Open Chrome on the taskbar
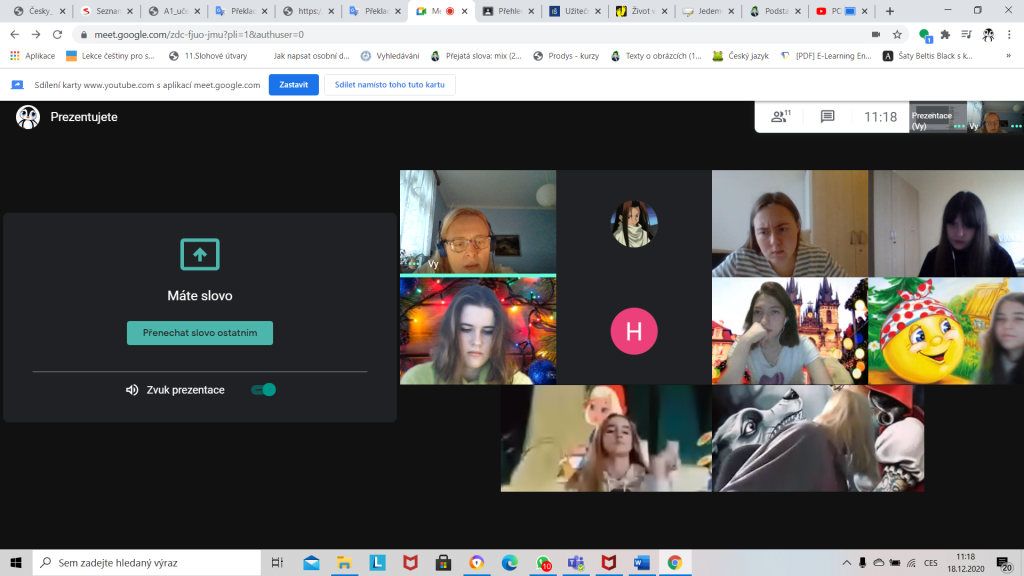The height and width of the screenshot is (576, 1024). tap(675, 562)
